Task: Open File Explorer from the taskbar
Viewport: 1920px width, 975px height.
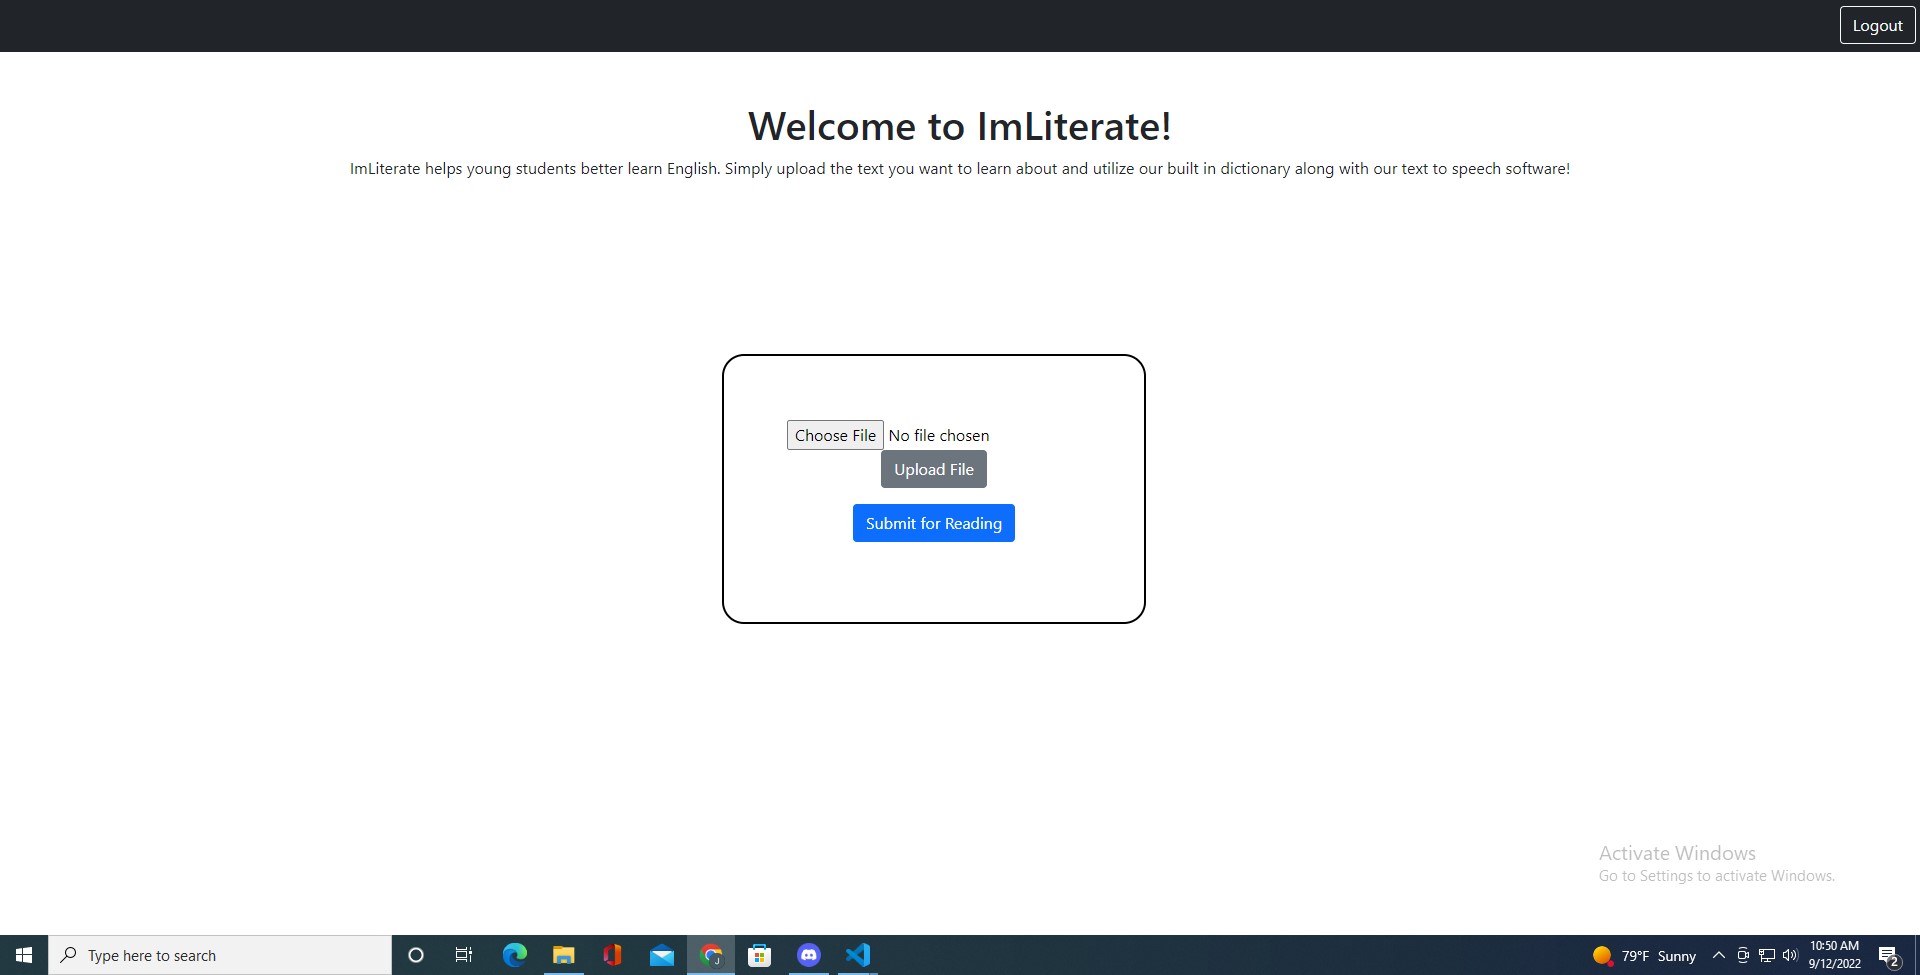Action: (563, 955)
